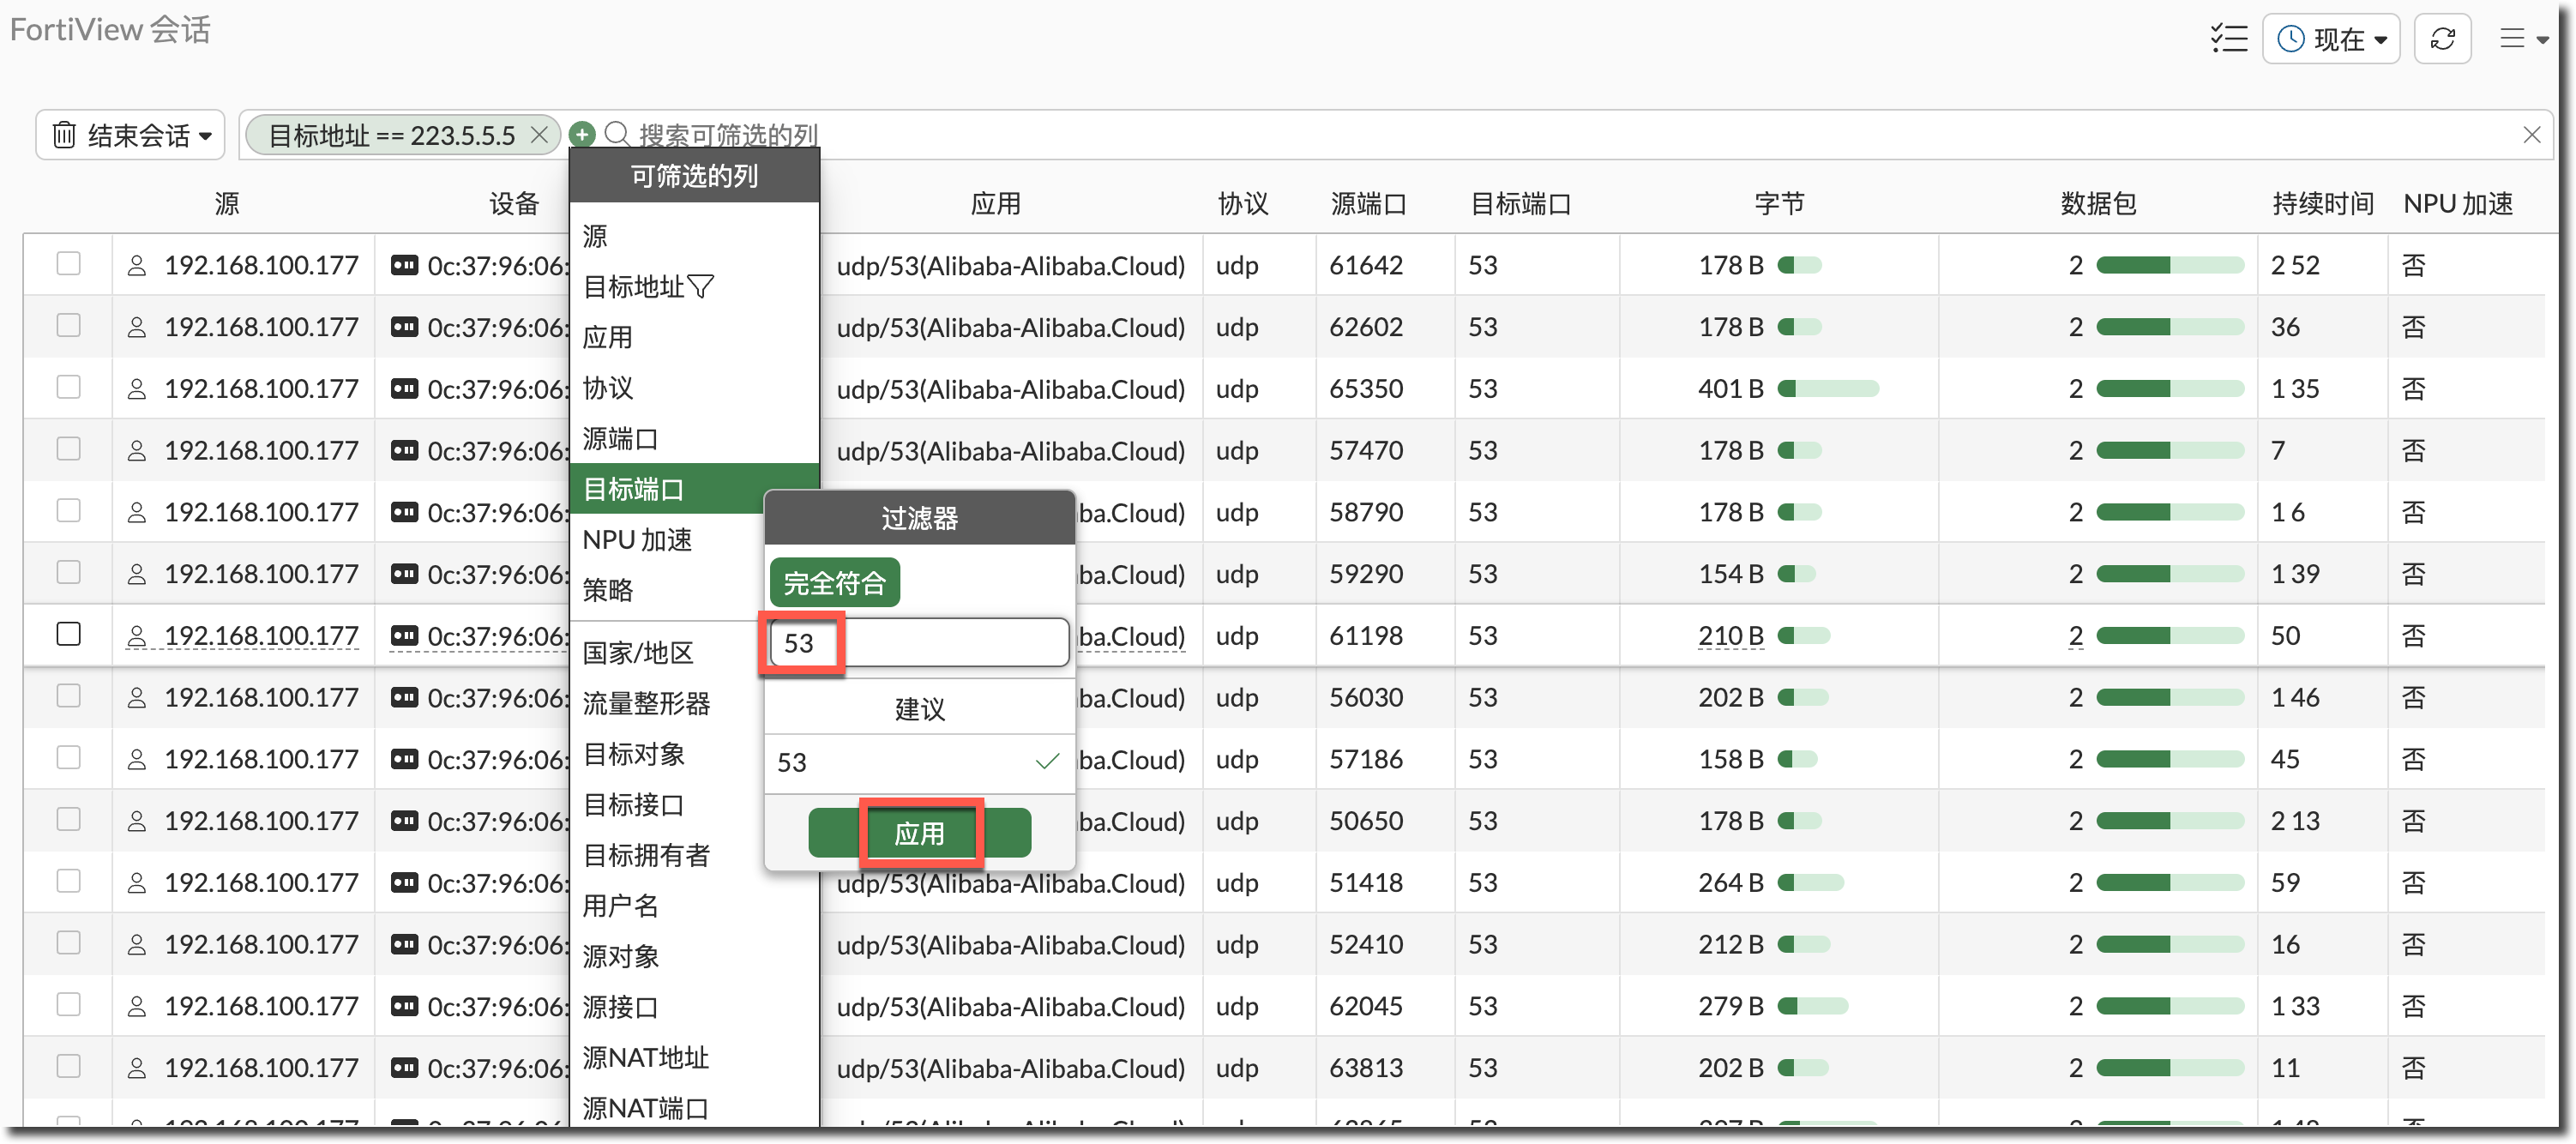
Task: Click the user icon in the first source row
Action: click(137, 265)
